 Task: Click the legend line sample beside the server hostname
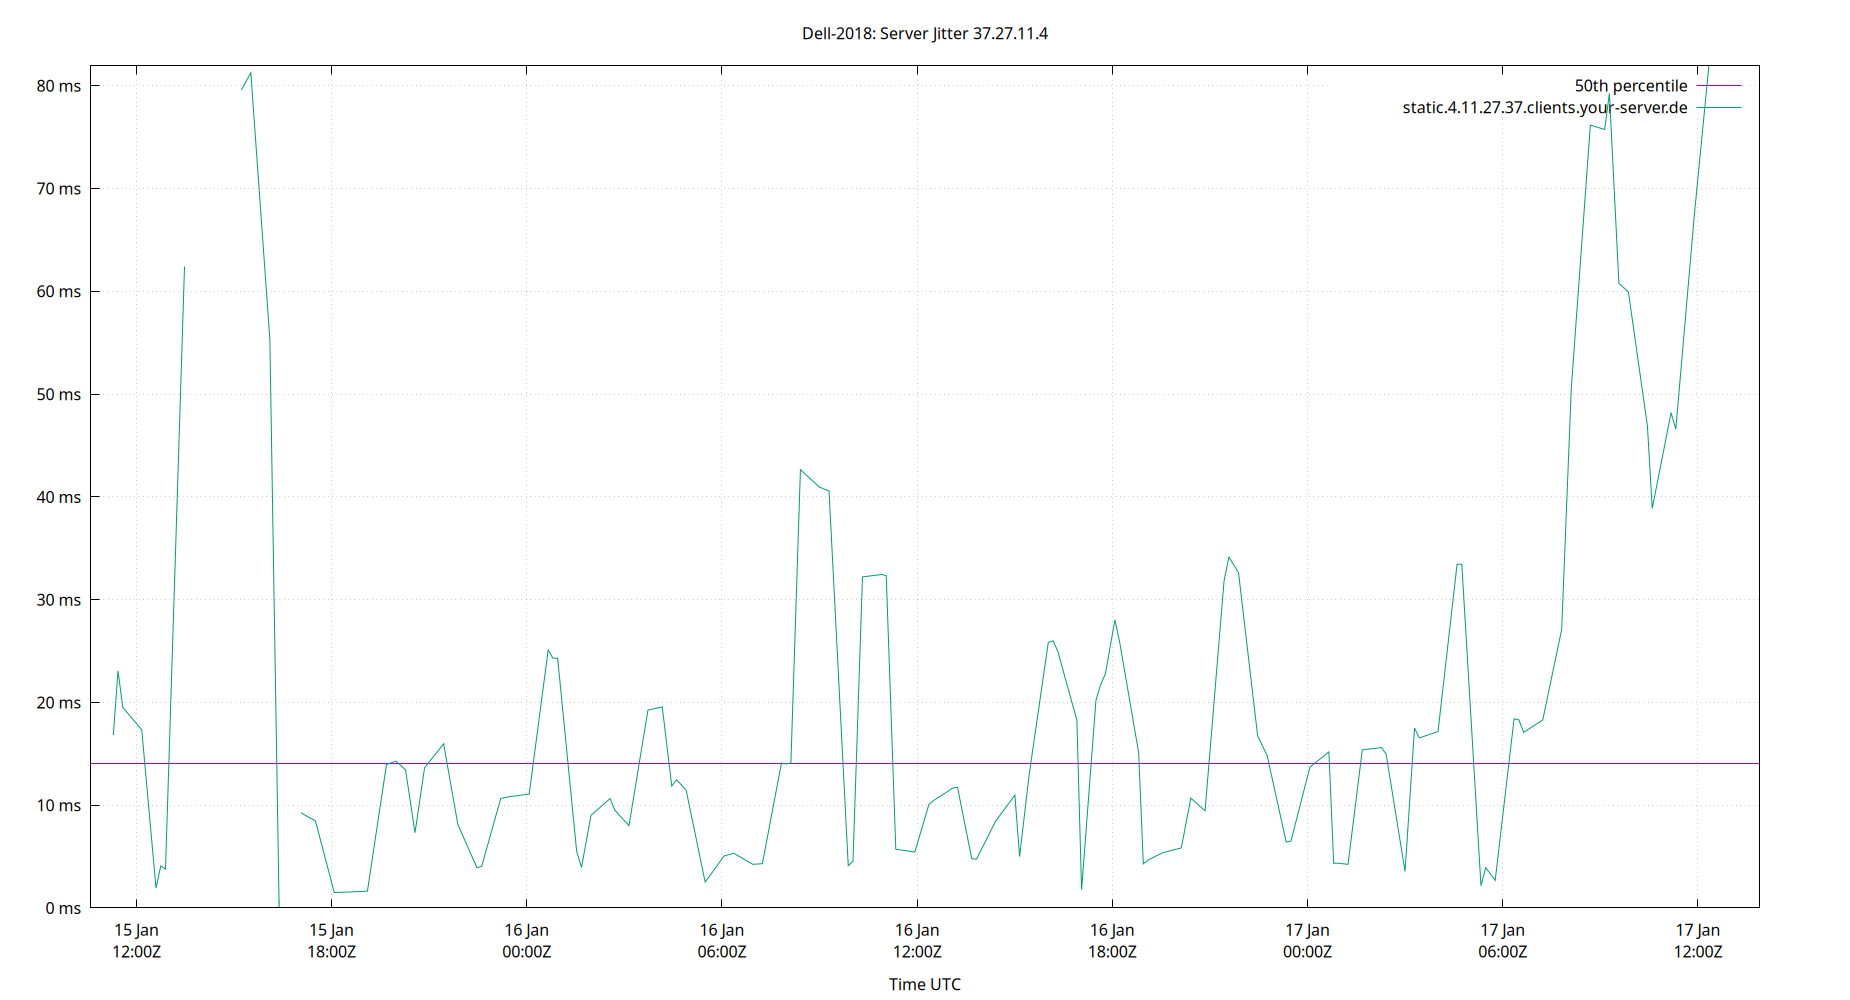tap(1718, 108)
